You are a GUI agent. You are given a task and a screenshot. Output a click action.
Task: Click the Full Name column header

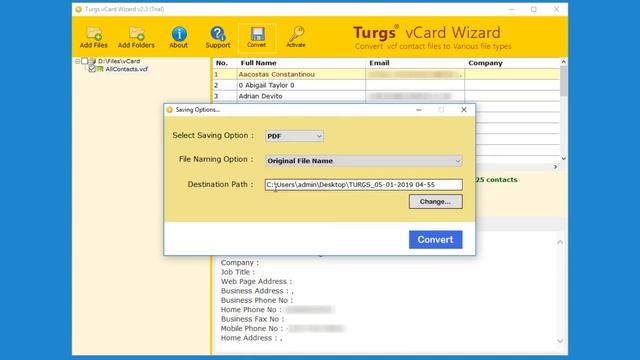click(x=301, y=63)
